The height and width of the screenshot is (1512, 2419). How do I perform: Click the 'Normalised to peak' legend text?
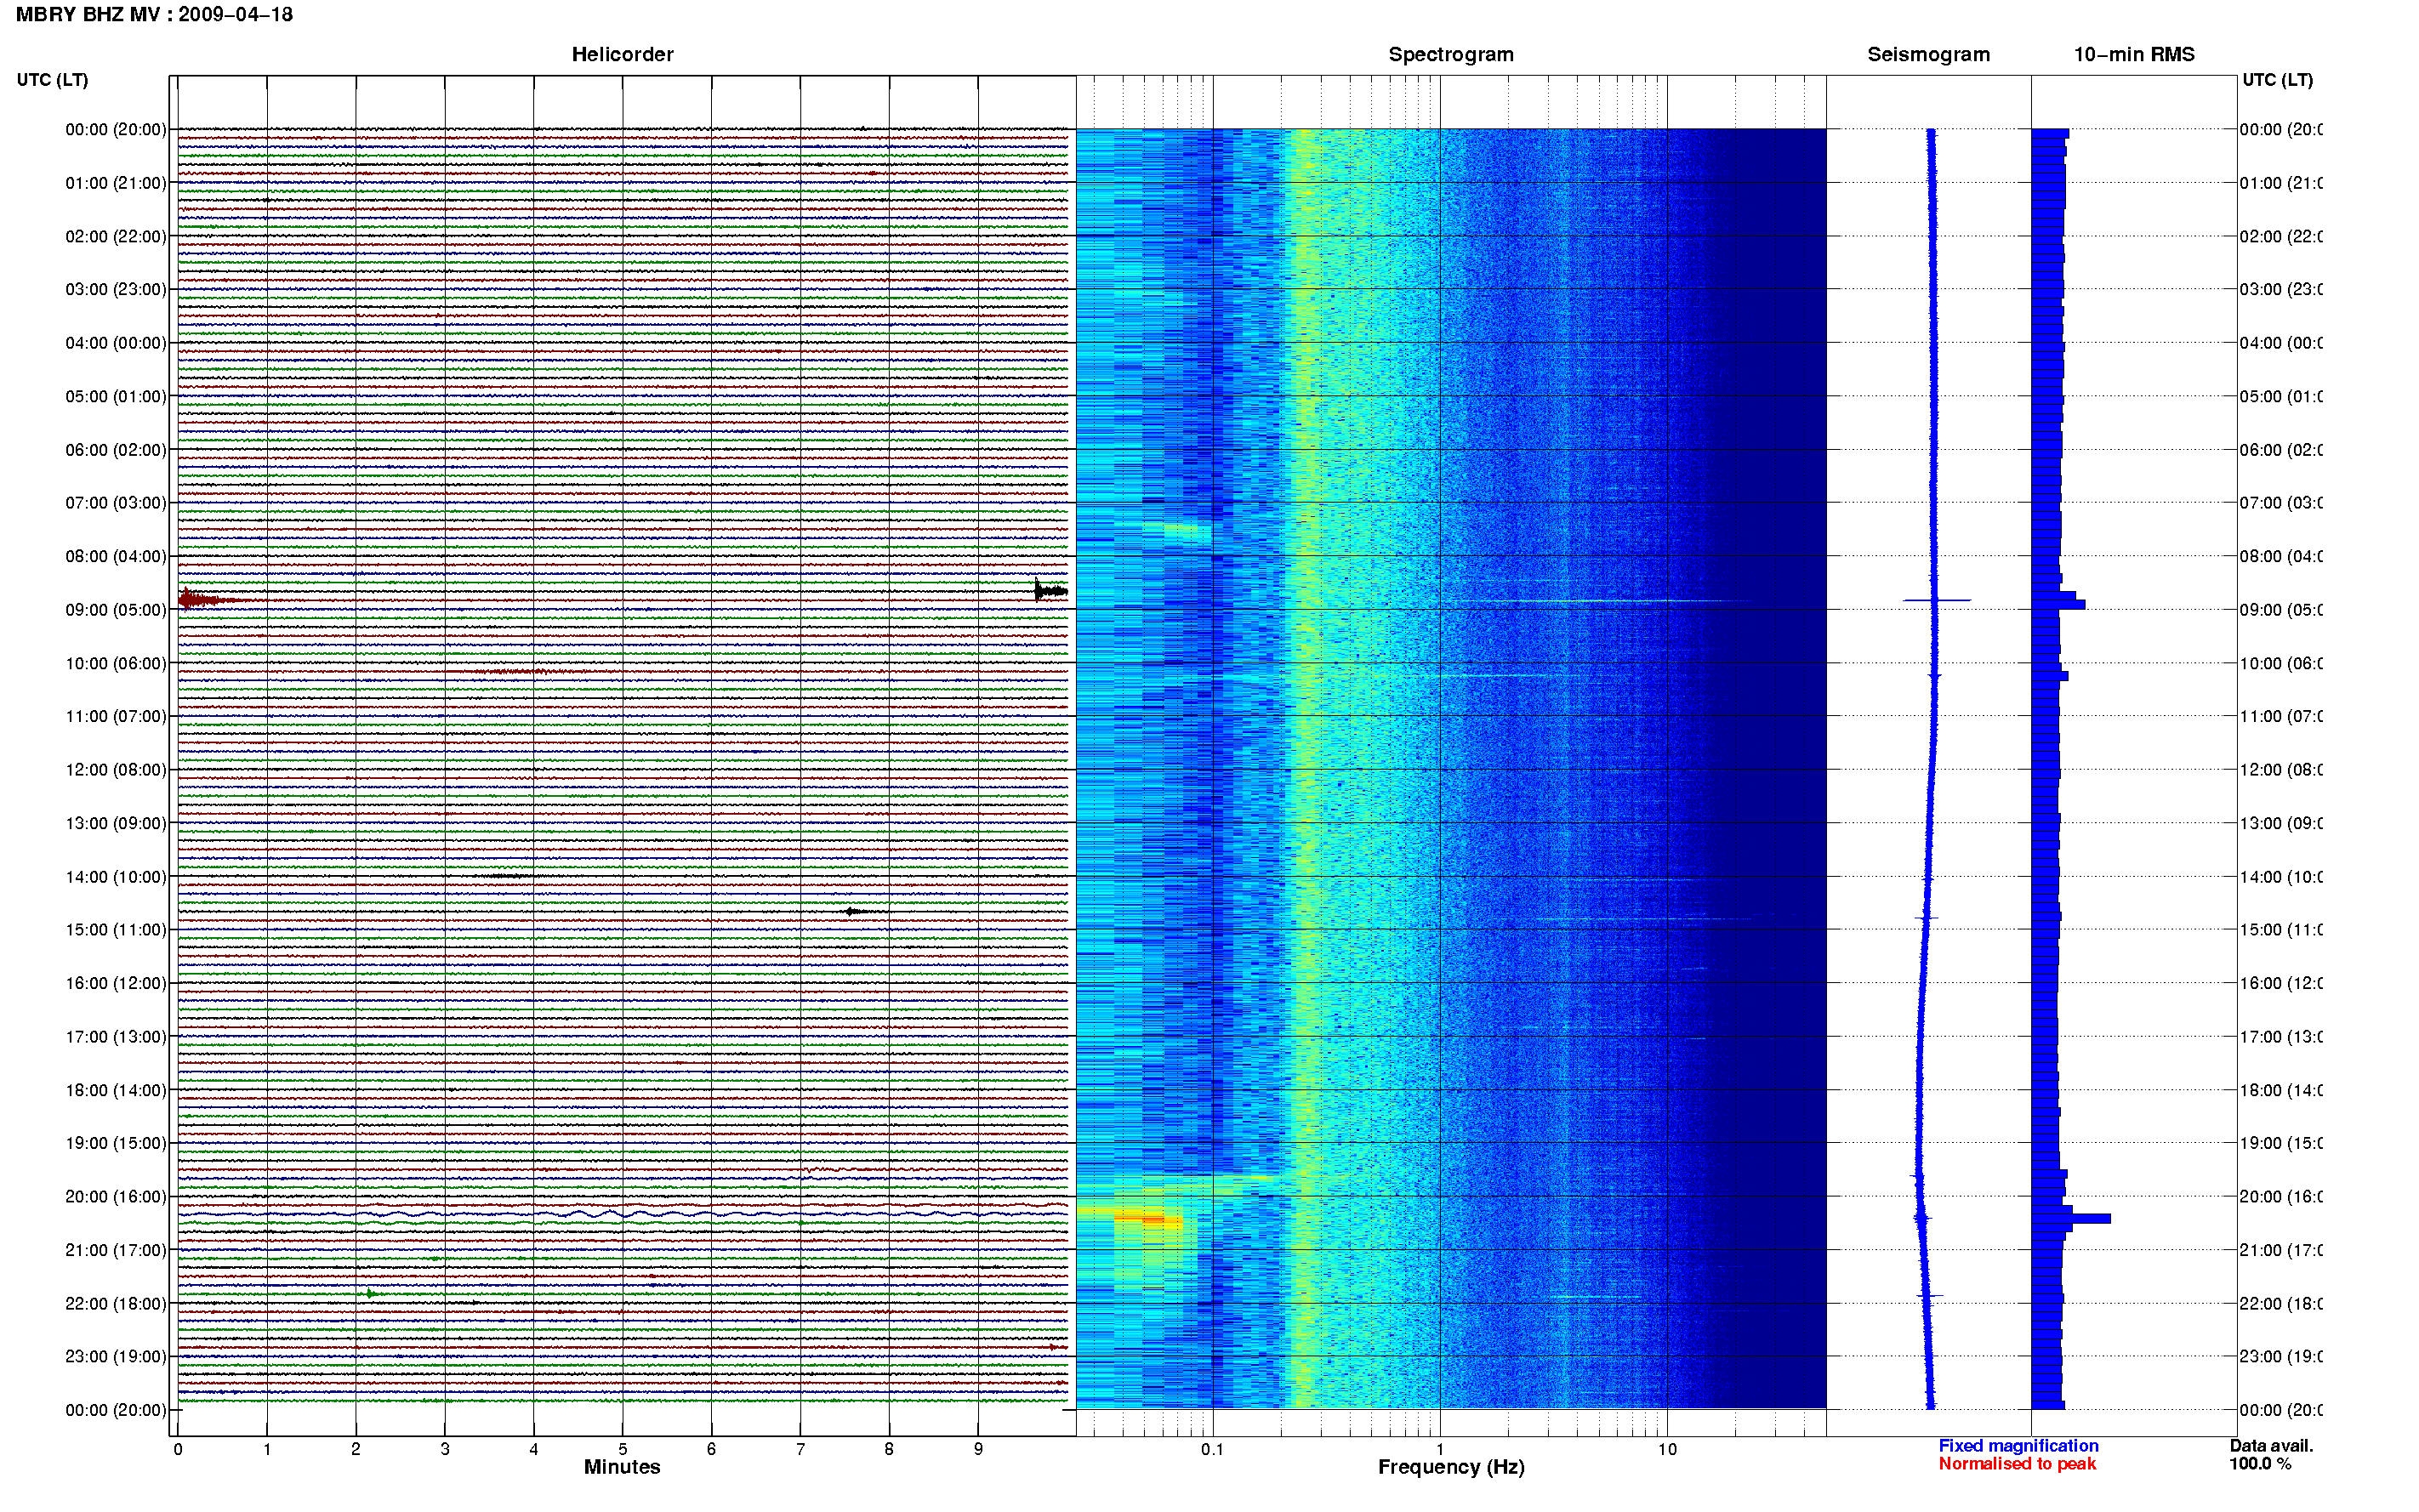pos(2017,1464)
